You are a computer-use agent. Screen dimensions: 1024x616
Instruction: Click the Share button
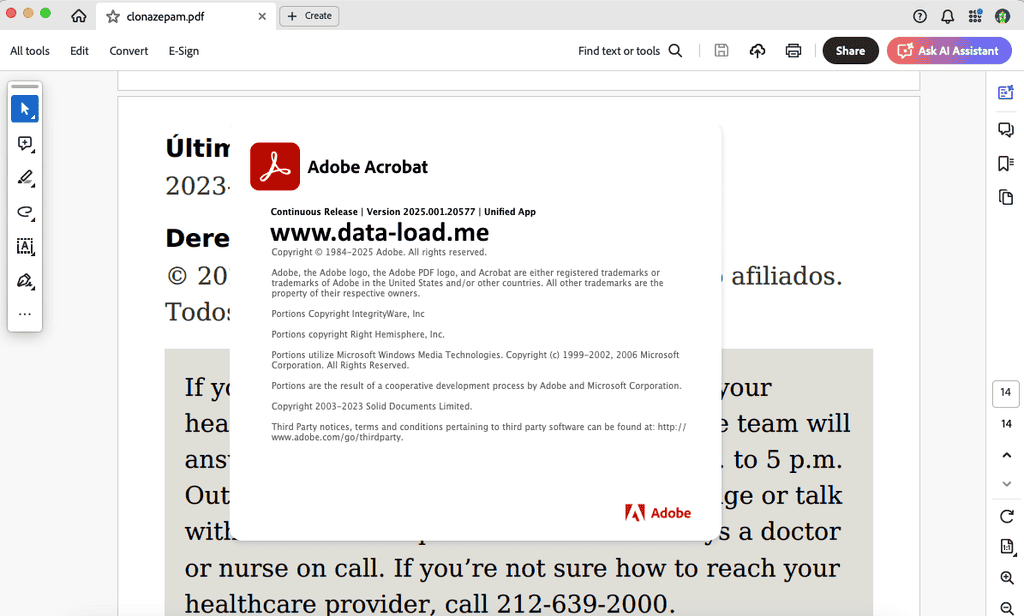pos(850,50)
